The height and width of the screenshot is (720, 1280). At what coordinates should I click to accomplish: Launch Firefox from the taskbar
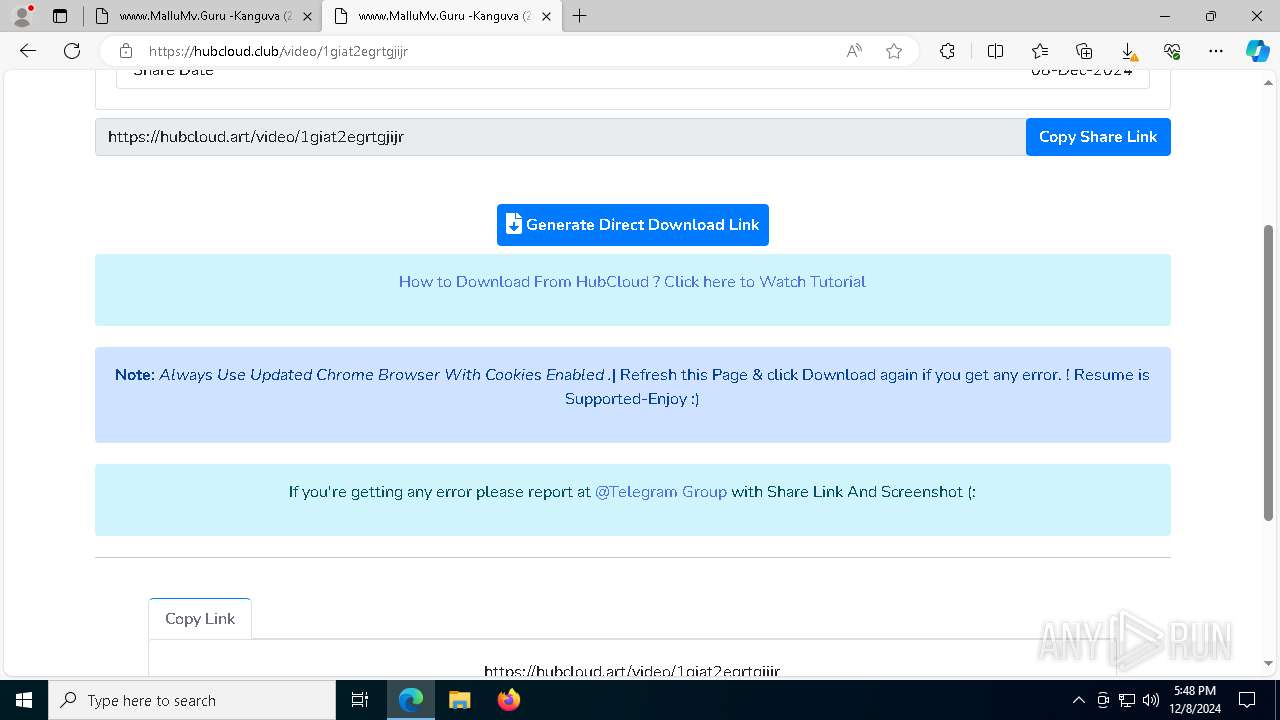coord(508,700)
